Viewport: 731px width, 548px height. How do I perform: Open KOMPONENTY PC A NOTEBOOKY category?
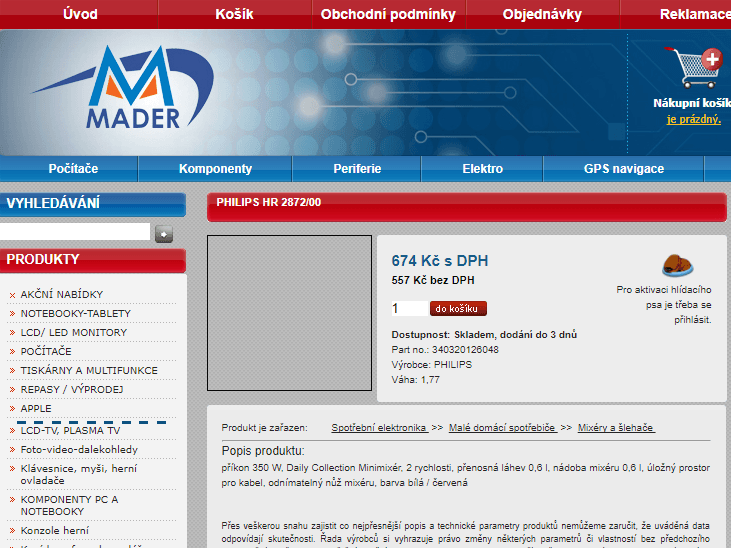click(69, 505)
